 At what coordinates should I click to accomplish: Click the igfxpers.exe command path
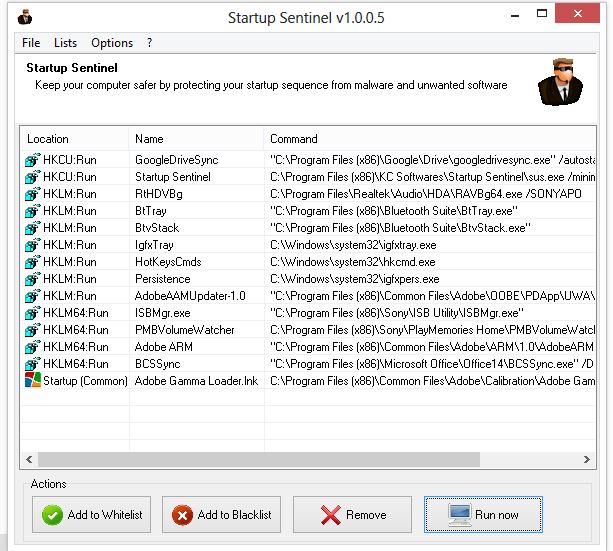[355, 279]
